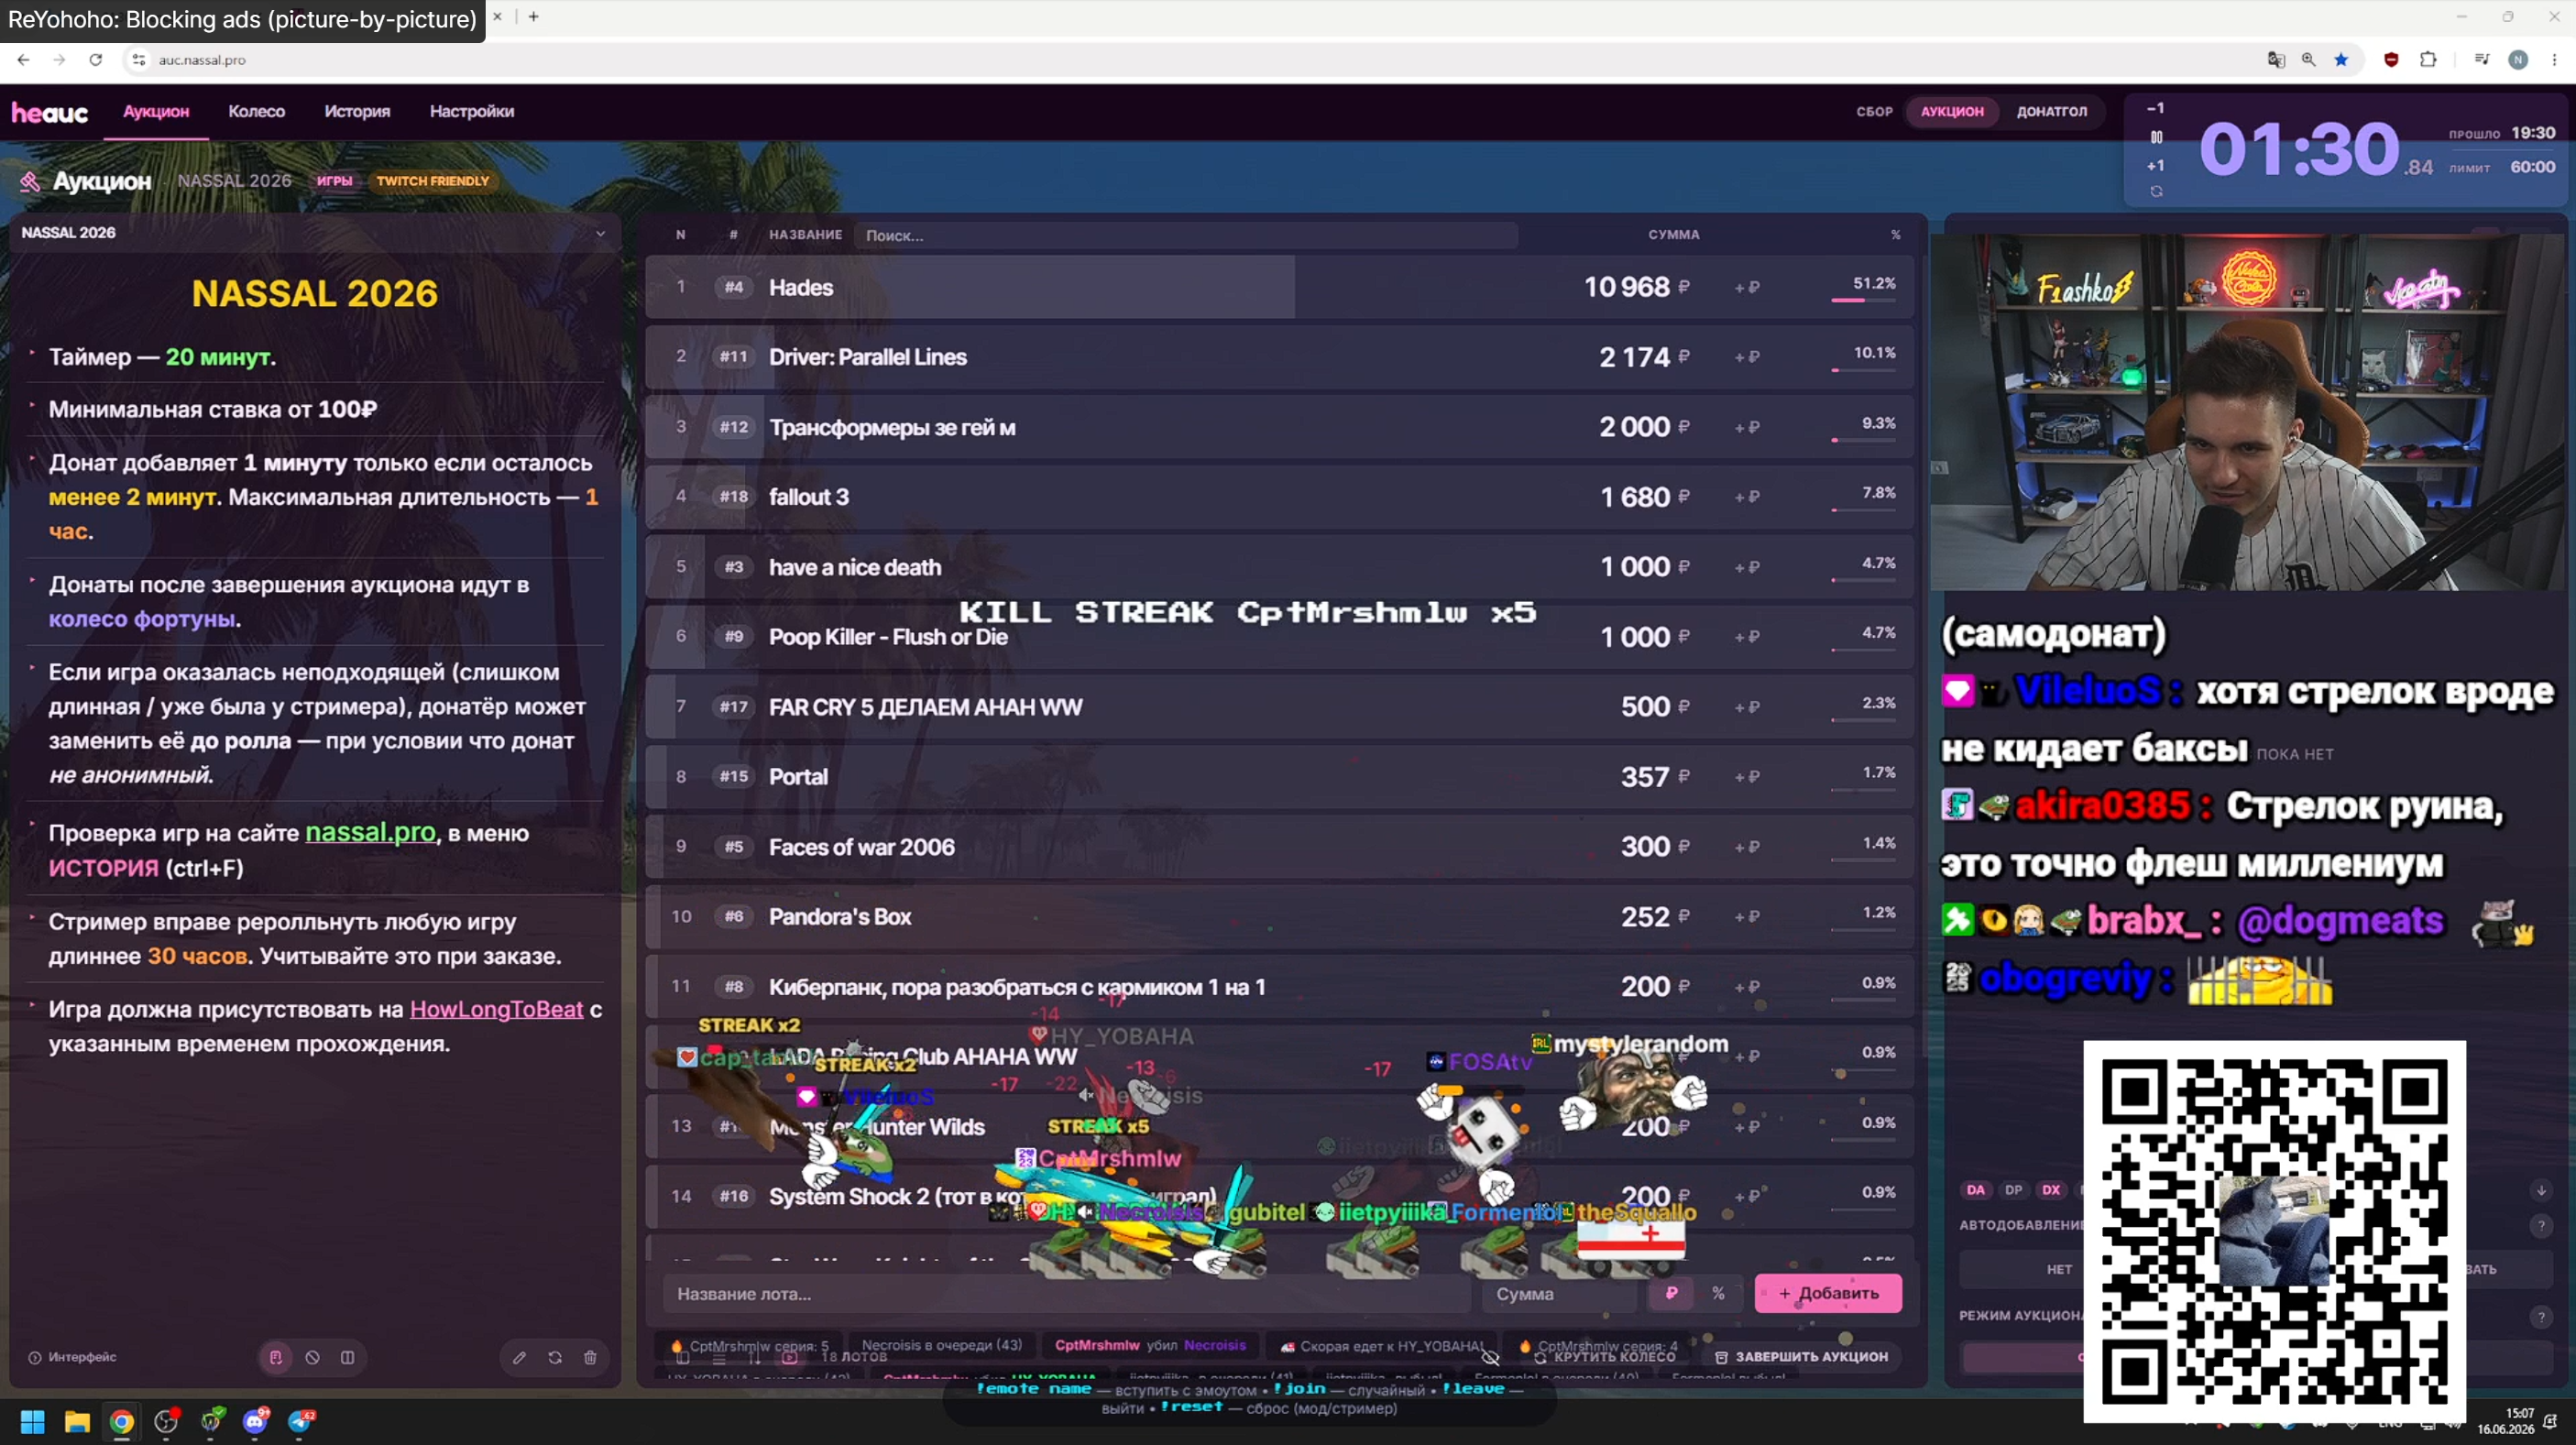Viewport: 2576px width, 1445px height.
Task: Reload the page with the browser refresh button
Action: point(95,60)
